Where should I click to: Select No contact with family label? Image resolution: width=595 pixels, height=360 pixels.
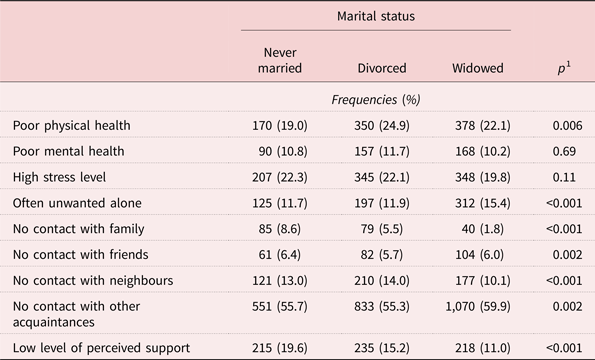(79, 229)
